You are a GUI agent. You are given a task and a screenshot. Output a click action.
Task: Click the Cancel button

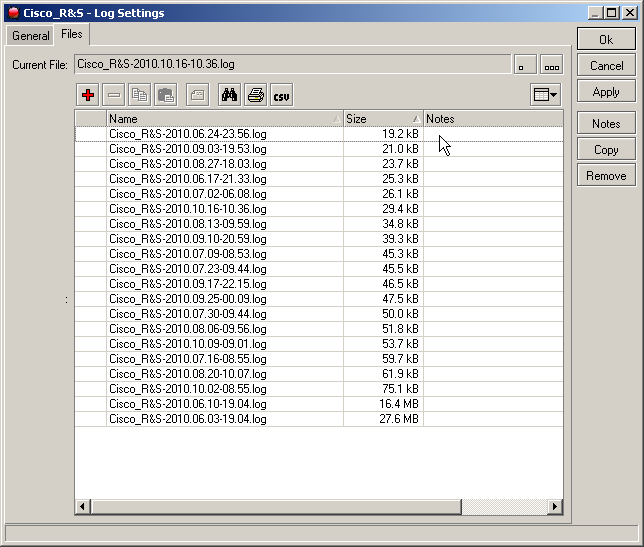click(x=606, y=66)
